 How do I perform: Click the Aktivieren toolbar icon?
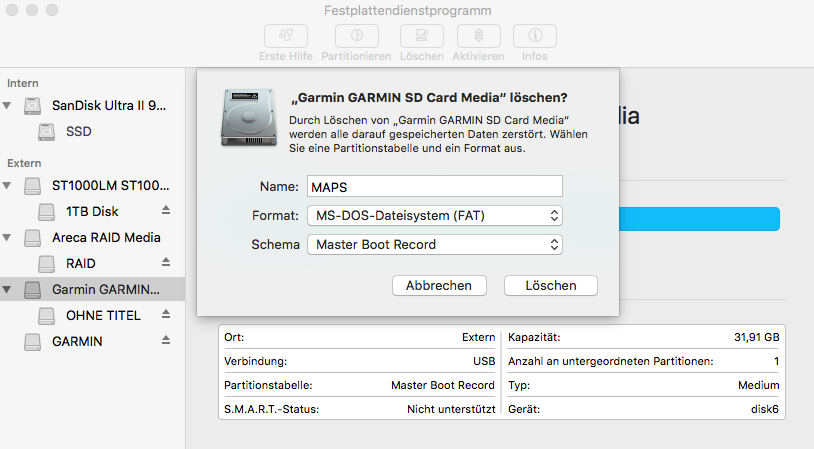click(479, 36)
